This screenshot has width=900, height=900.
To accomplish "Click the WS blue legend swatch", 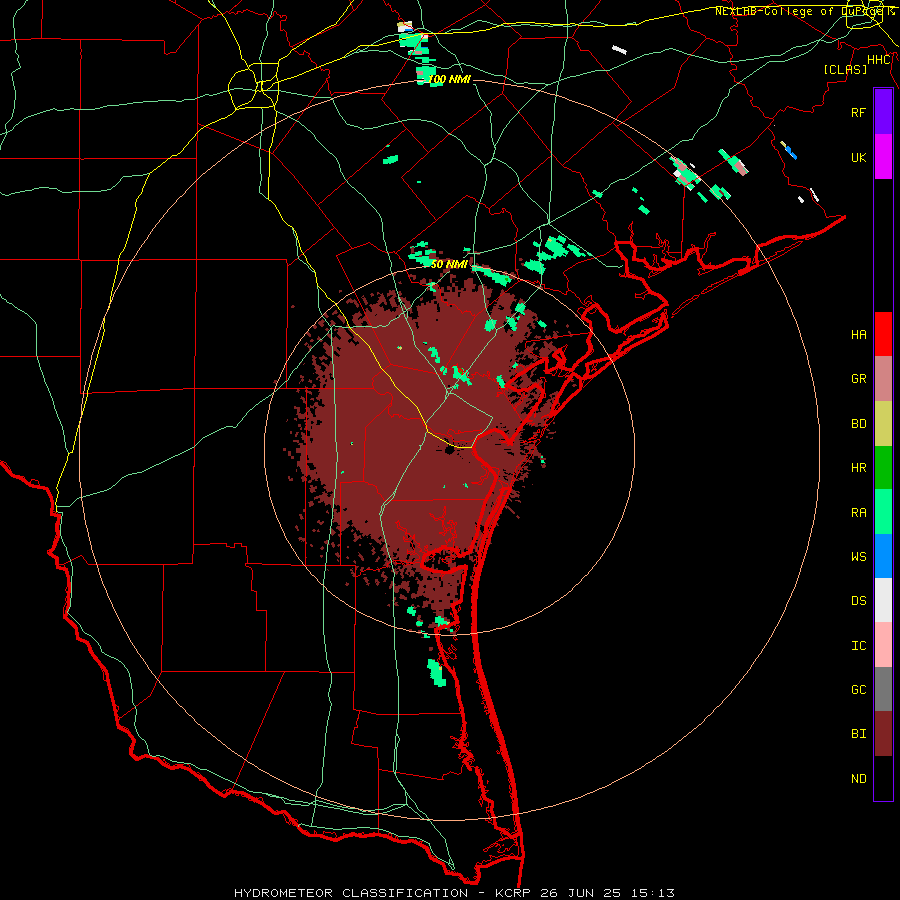I will point(883,556).
